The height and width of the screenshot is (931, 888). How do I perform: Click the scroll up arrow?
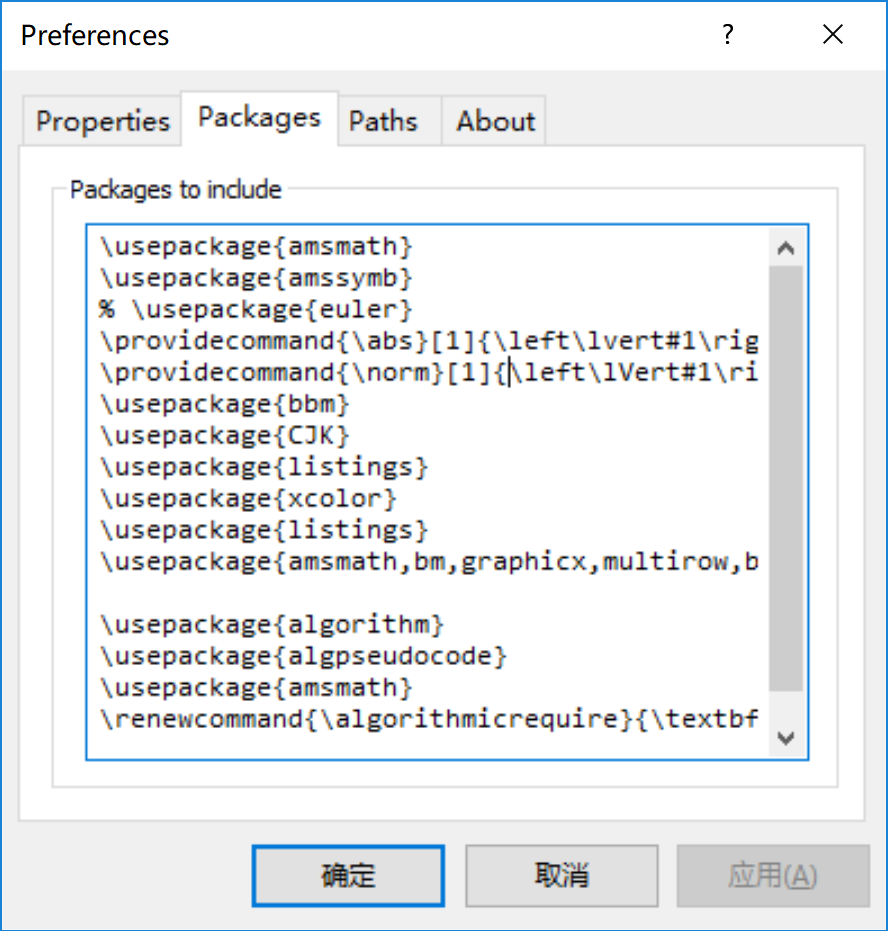pos(786,248)
